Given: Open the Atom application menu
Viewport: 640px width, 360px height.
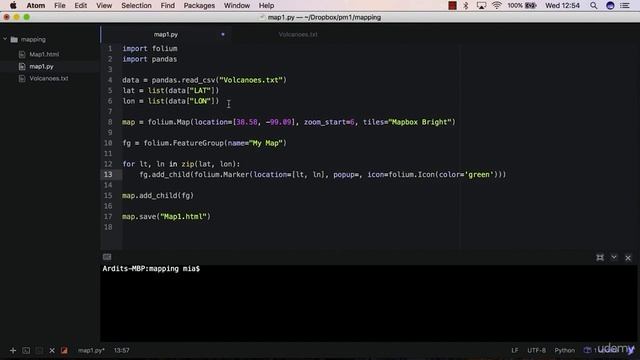Looking at the screenshot, I should click(36, 5).
